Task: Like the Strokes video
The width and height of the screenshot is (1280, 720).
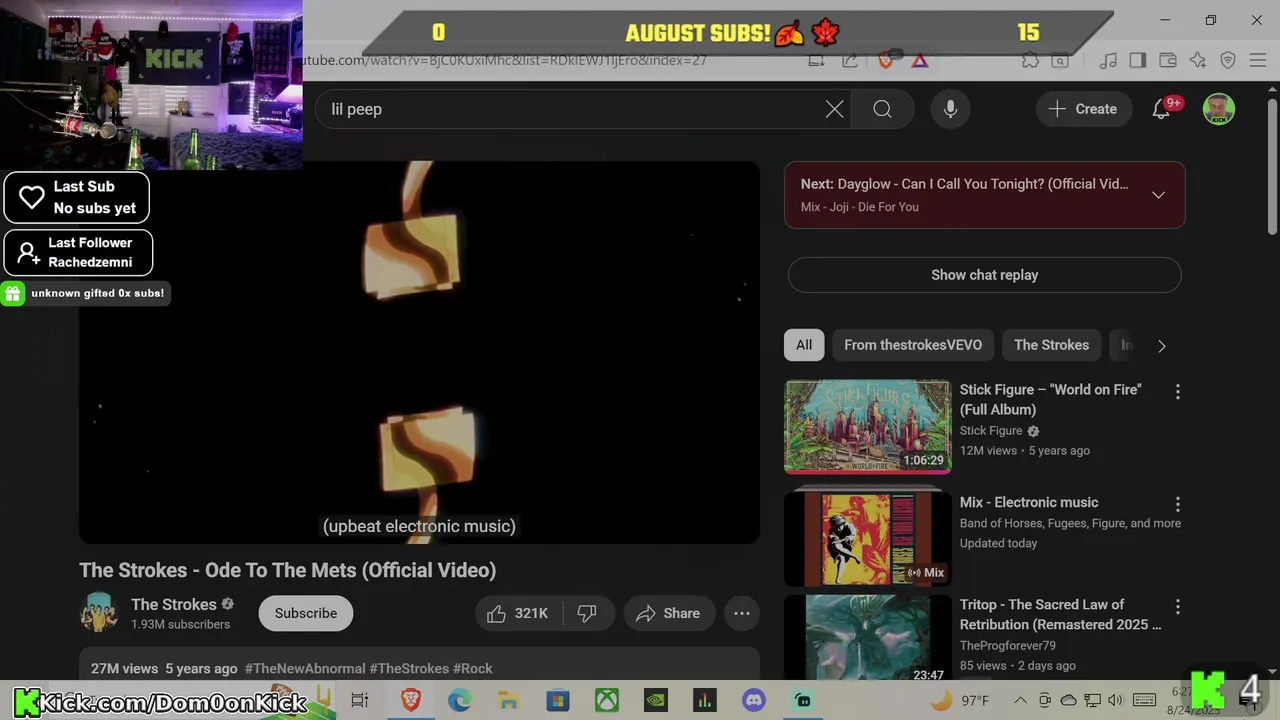Action: point(518,613)
